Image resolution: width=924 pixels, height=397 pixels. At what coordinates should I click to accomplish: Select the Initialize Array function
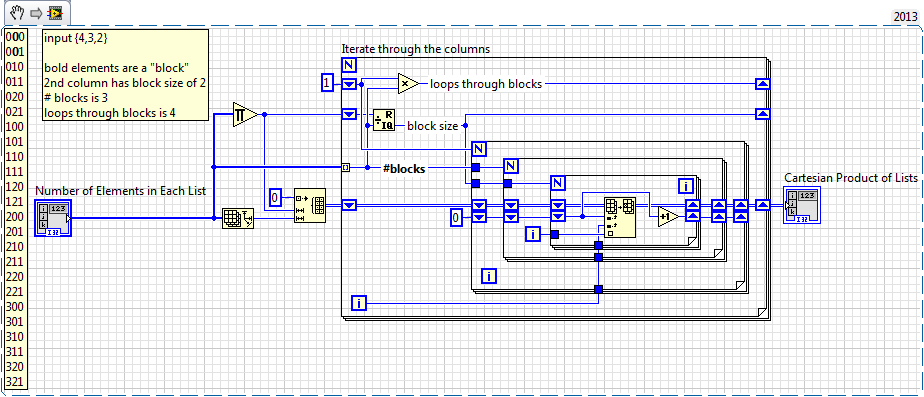tap(310, 206)
